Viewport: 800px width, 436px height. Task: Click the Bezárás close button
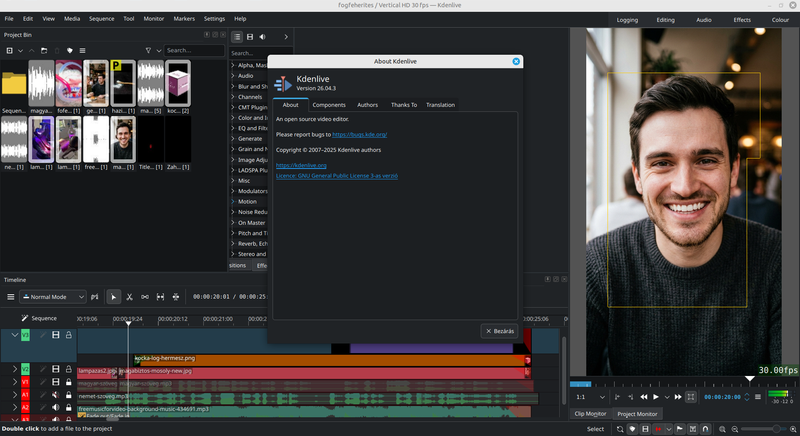tap(499, 331)
